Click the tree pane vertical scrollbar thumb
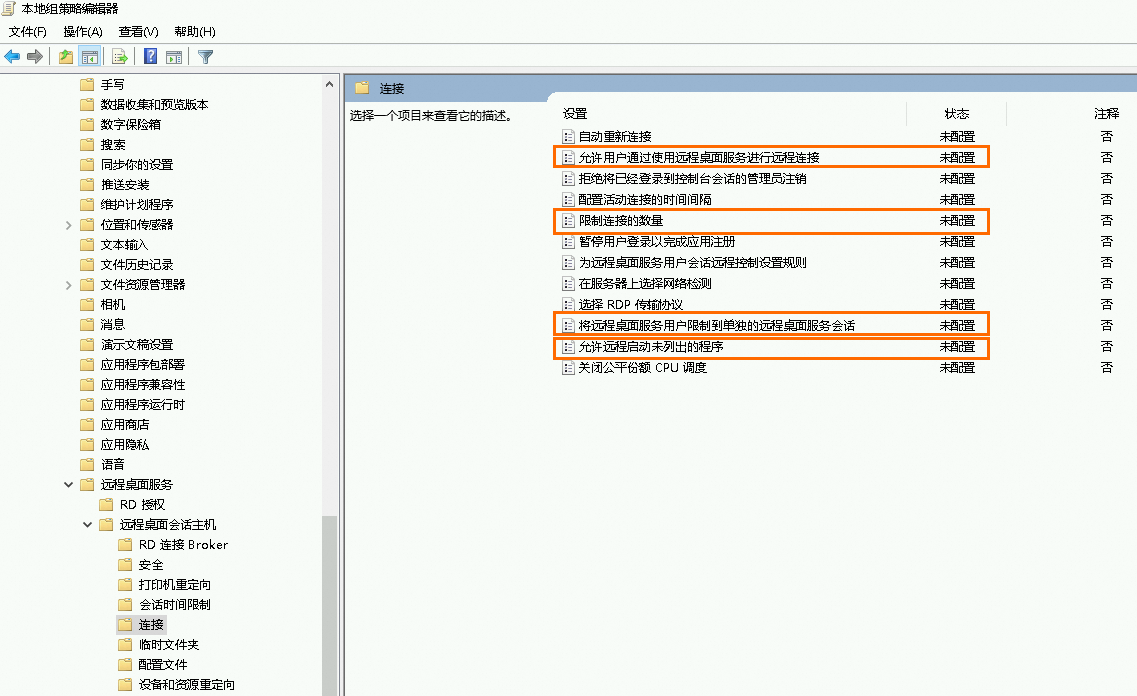 329,605
